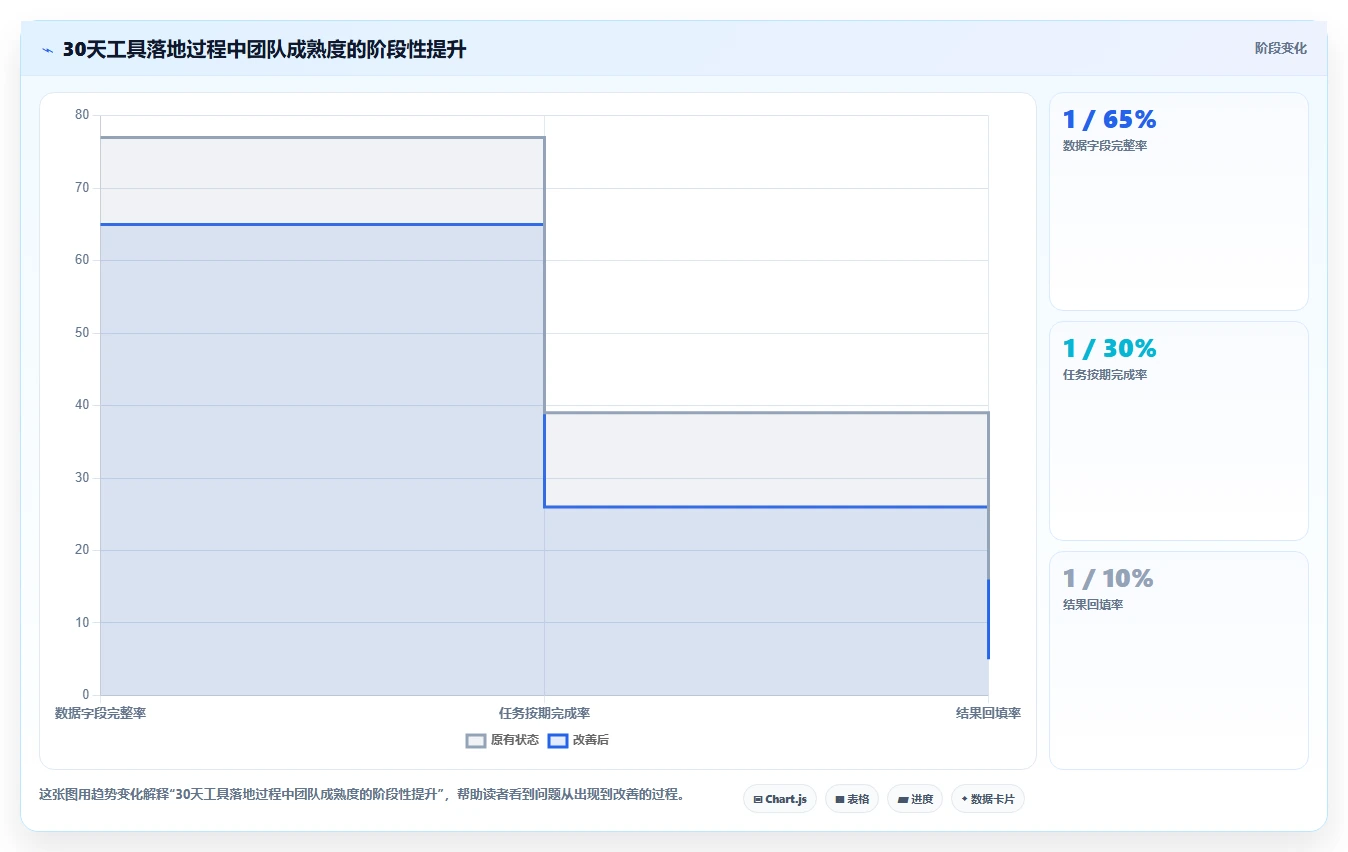
Task: Click the description text below the chart
Action: [x=362, y=795]
